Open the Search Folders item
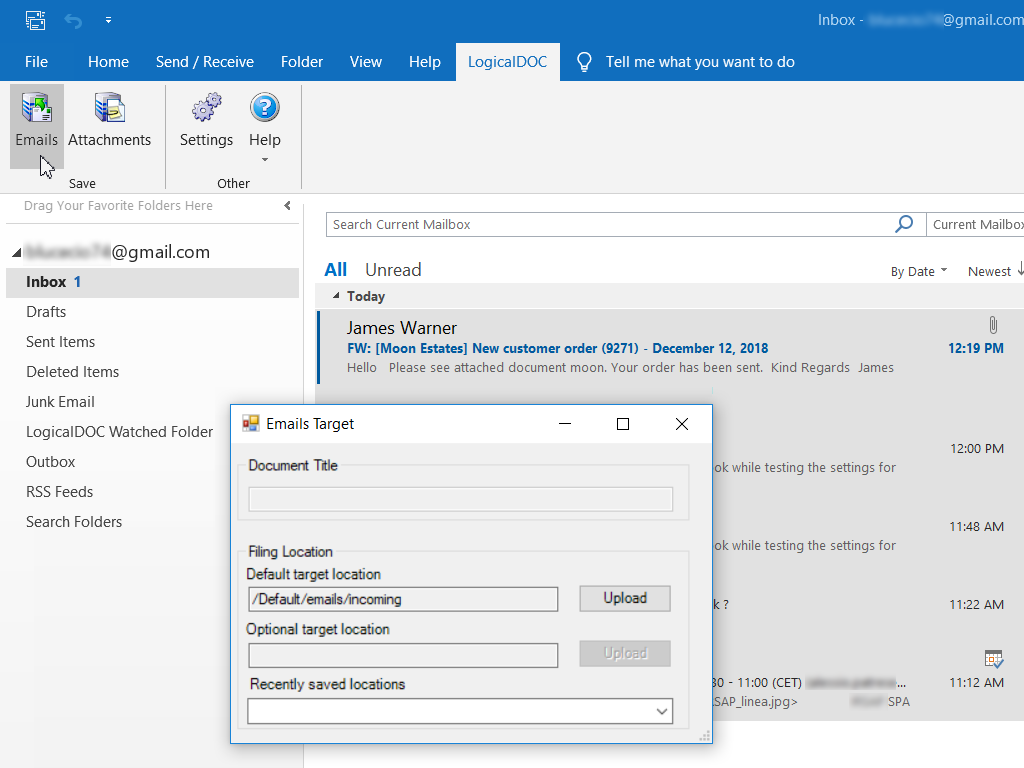Screen dimensions: 1024x768 [x=74, y=522]
